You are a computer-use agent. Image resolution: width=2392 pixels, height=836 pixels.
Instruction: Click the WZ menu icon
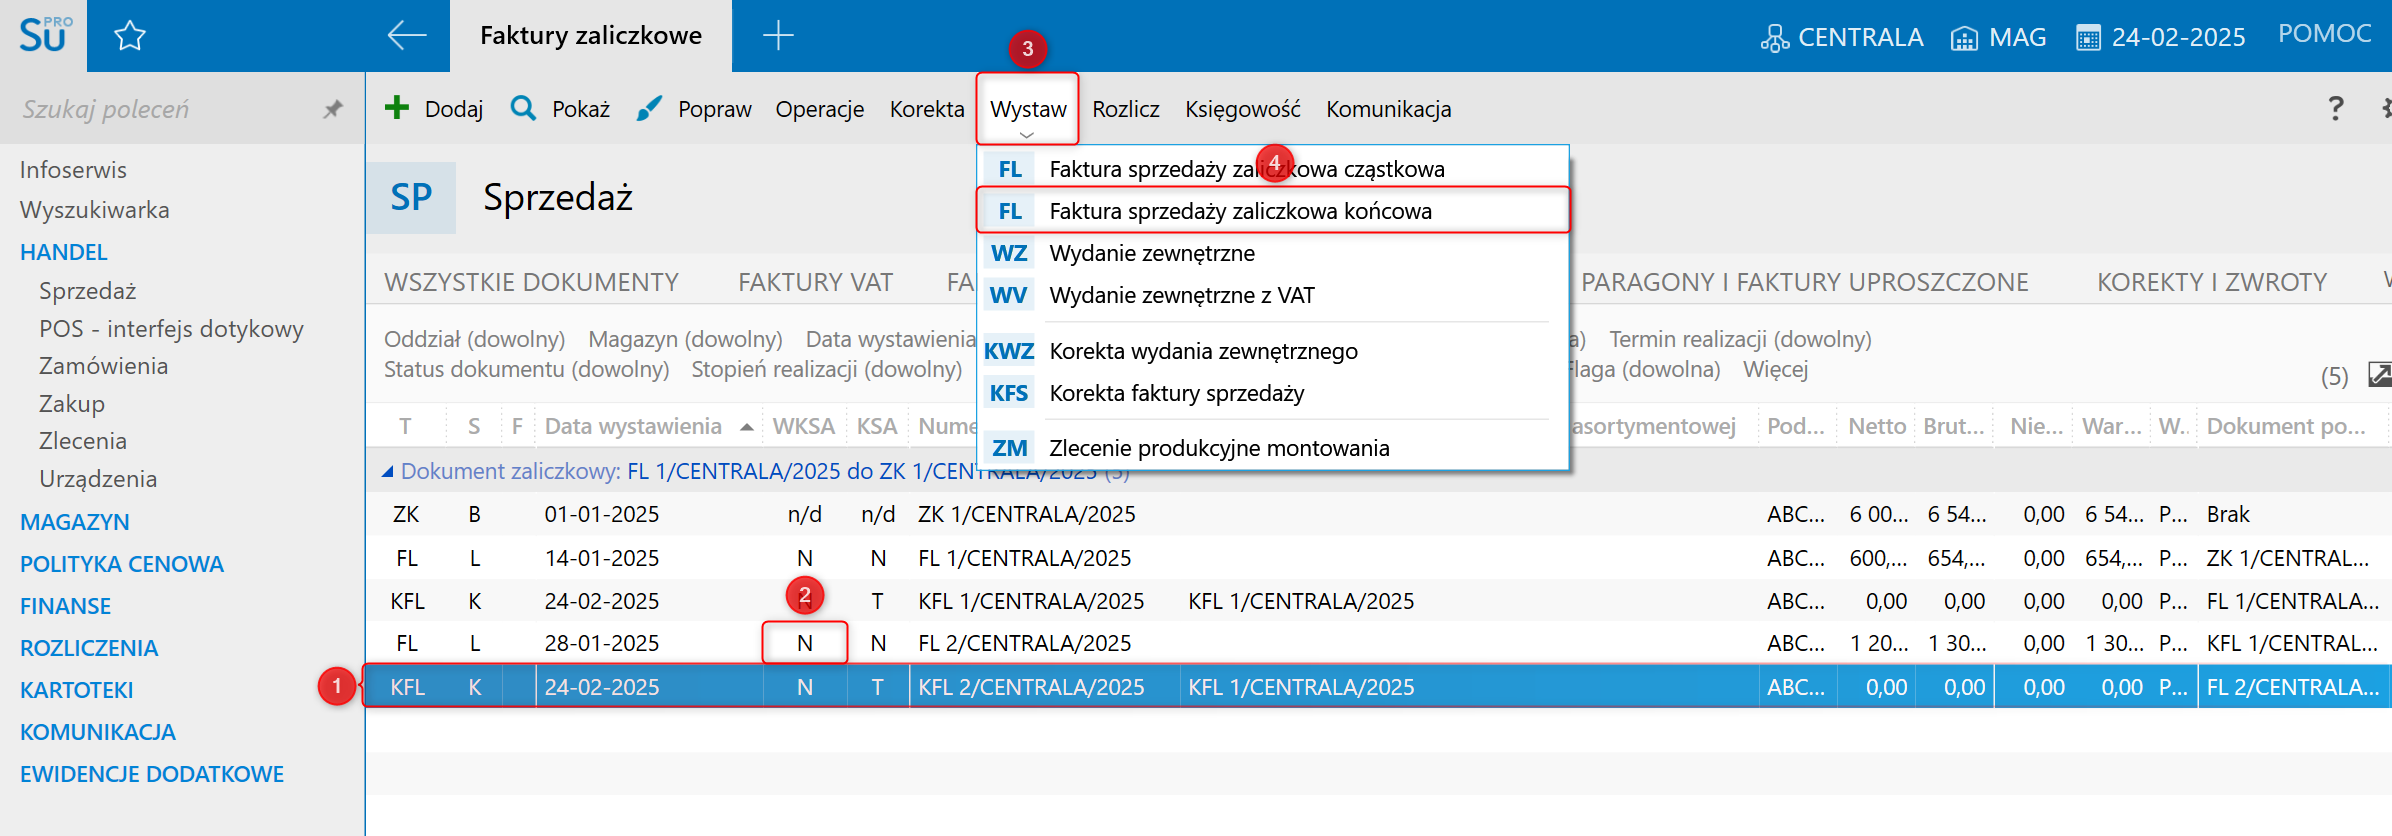point(1009,253)
